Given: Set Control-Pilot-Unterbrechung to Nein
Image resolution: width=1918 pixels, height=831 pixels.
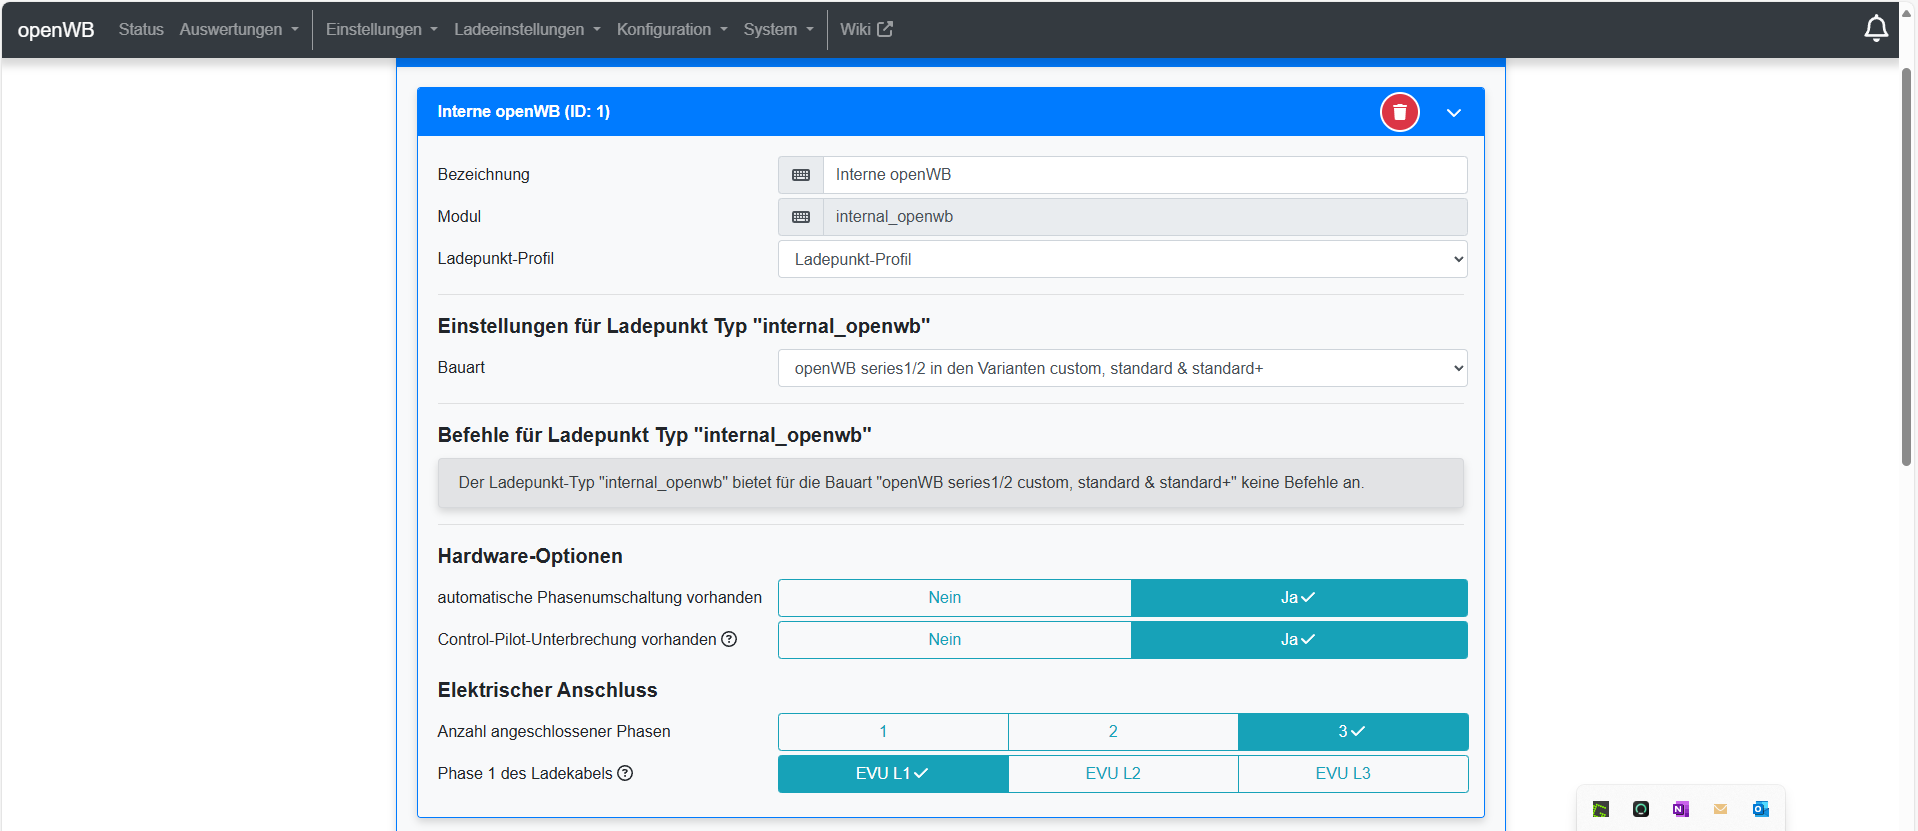Looking at the screenshot, I should (x=955, y=640).
